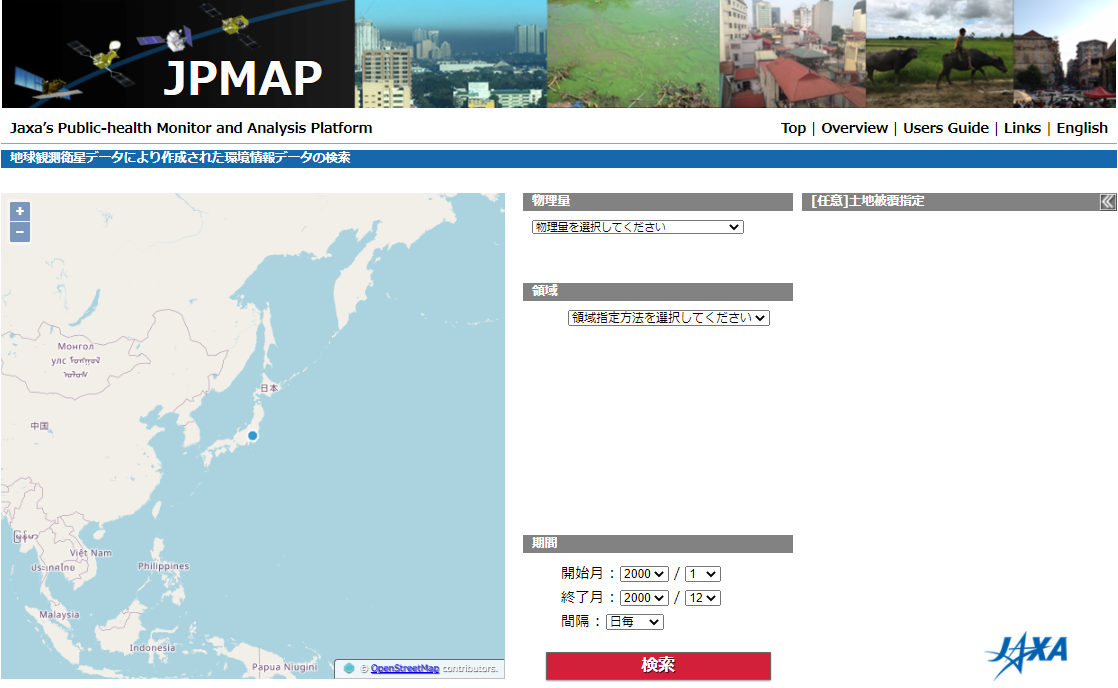Zoom in on the map with the plus icon

(19, 212)
